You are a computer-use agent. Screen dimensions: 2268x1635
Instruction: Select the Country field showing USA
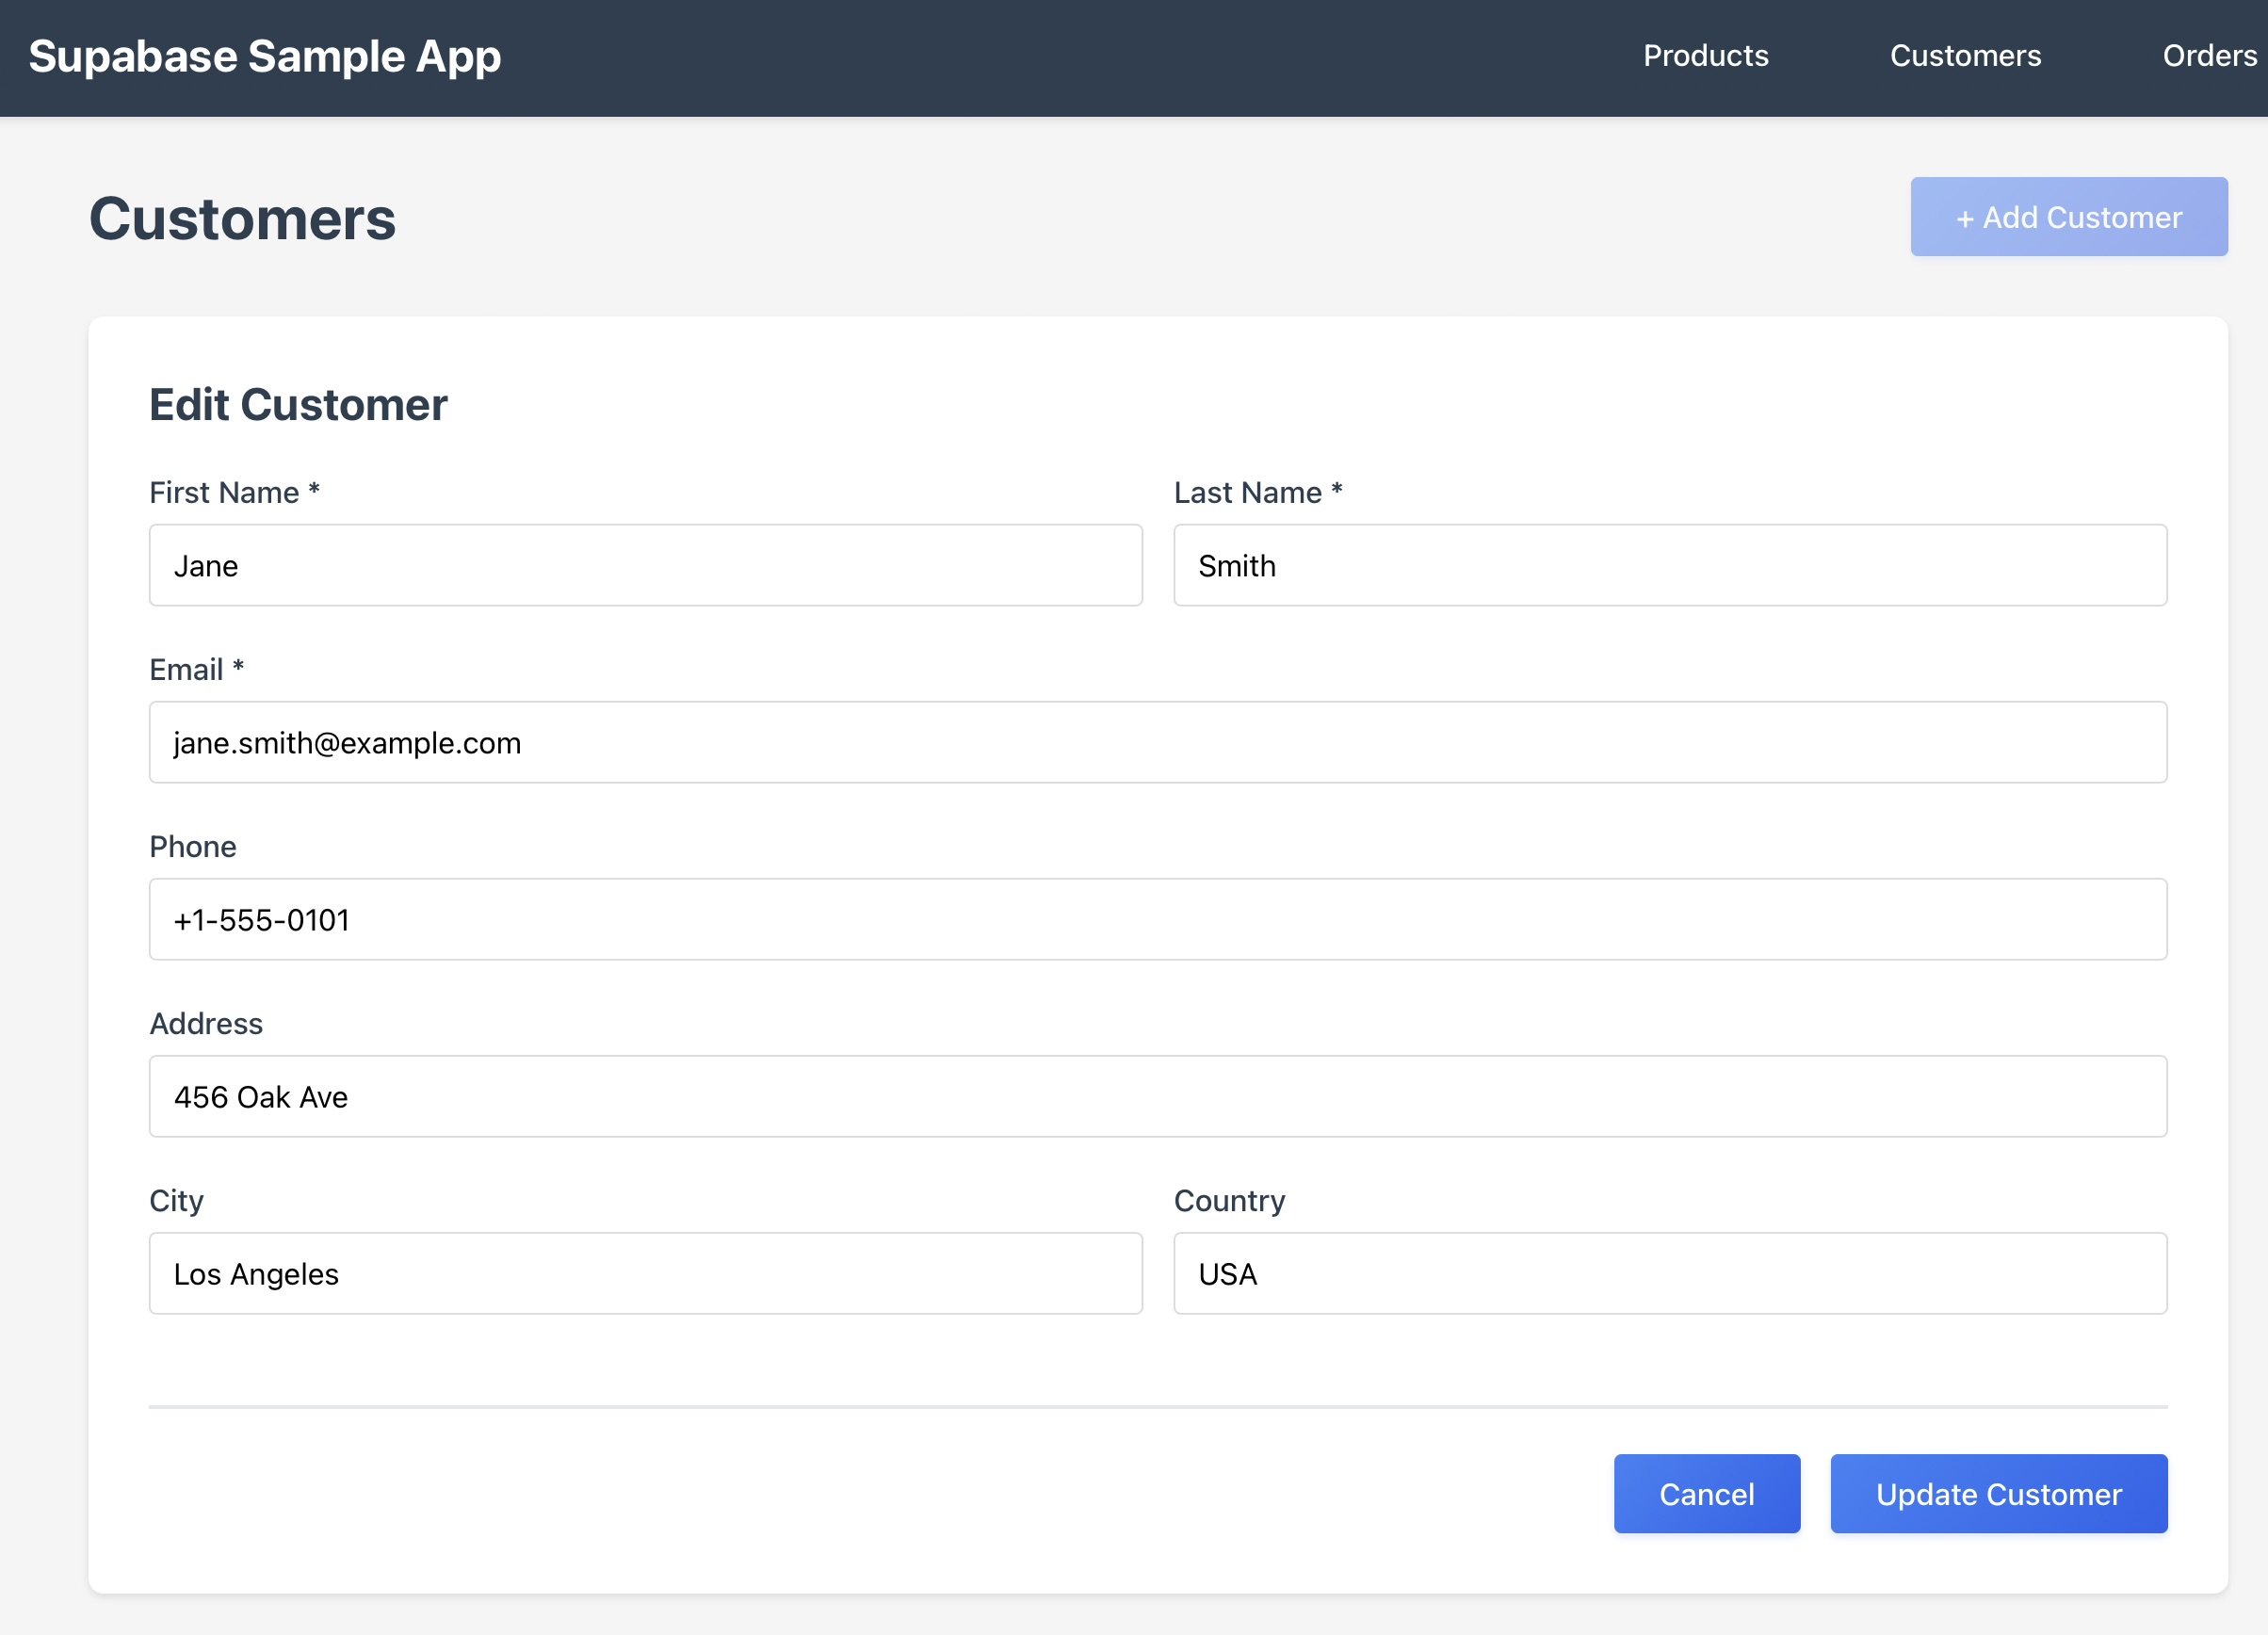coord(1669,1273)
